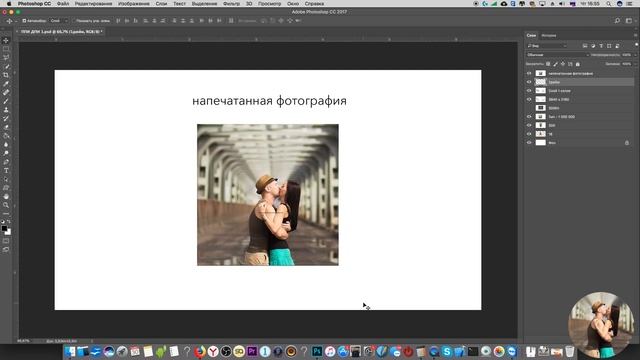Toggle Quick Mask mode icon
Screen dimensions: 640x360
click(x=6, y=241)
